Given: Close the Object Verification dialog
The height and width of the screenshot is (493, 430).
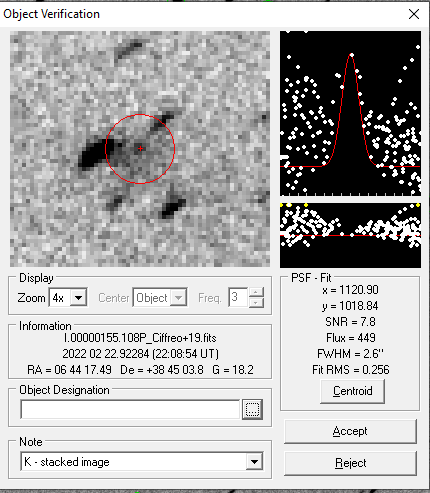Looking at the screenshot, I should click(414, 14).
